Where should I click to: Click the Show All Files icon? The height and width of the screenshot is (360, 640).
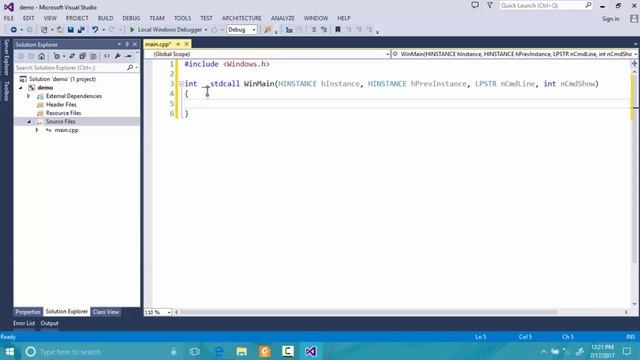point(93,56)
